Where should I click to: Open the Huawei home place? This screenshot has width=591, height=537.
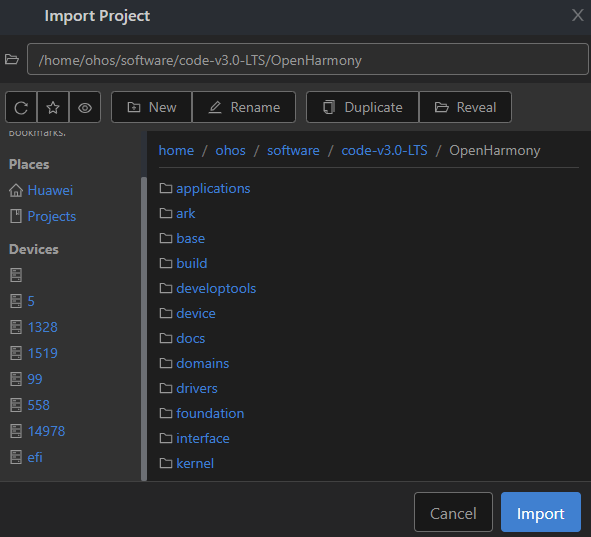50,190
